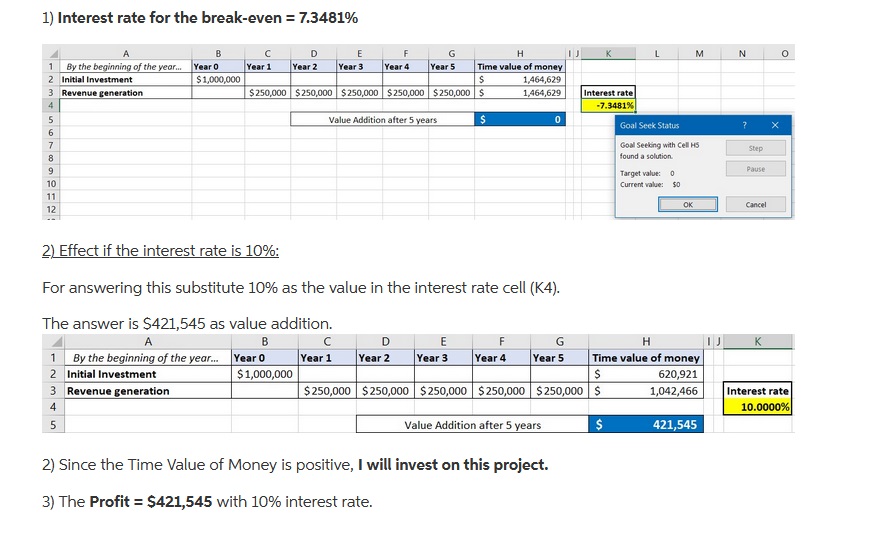This screenshot has width=891, height=535.
Task: Select the blue zero-value cell H5
Action: click(x=520, y=120)
